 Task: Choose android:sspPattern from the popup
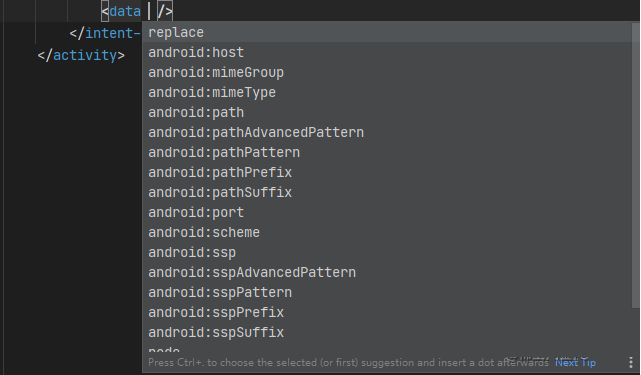[x=387, y=293]
